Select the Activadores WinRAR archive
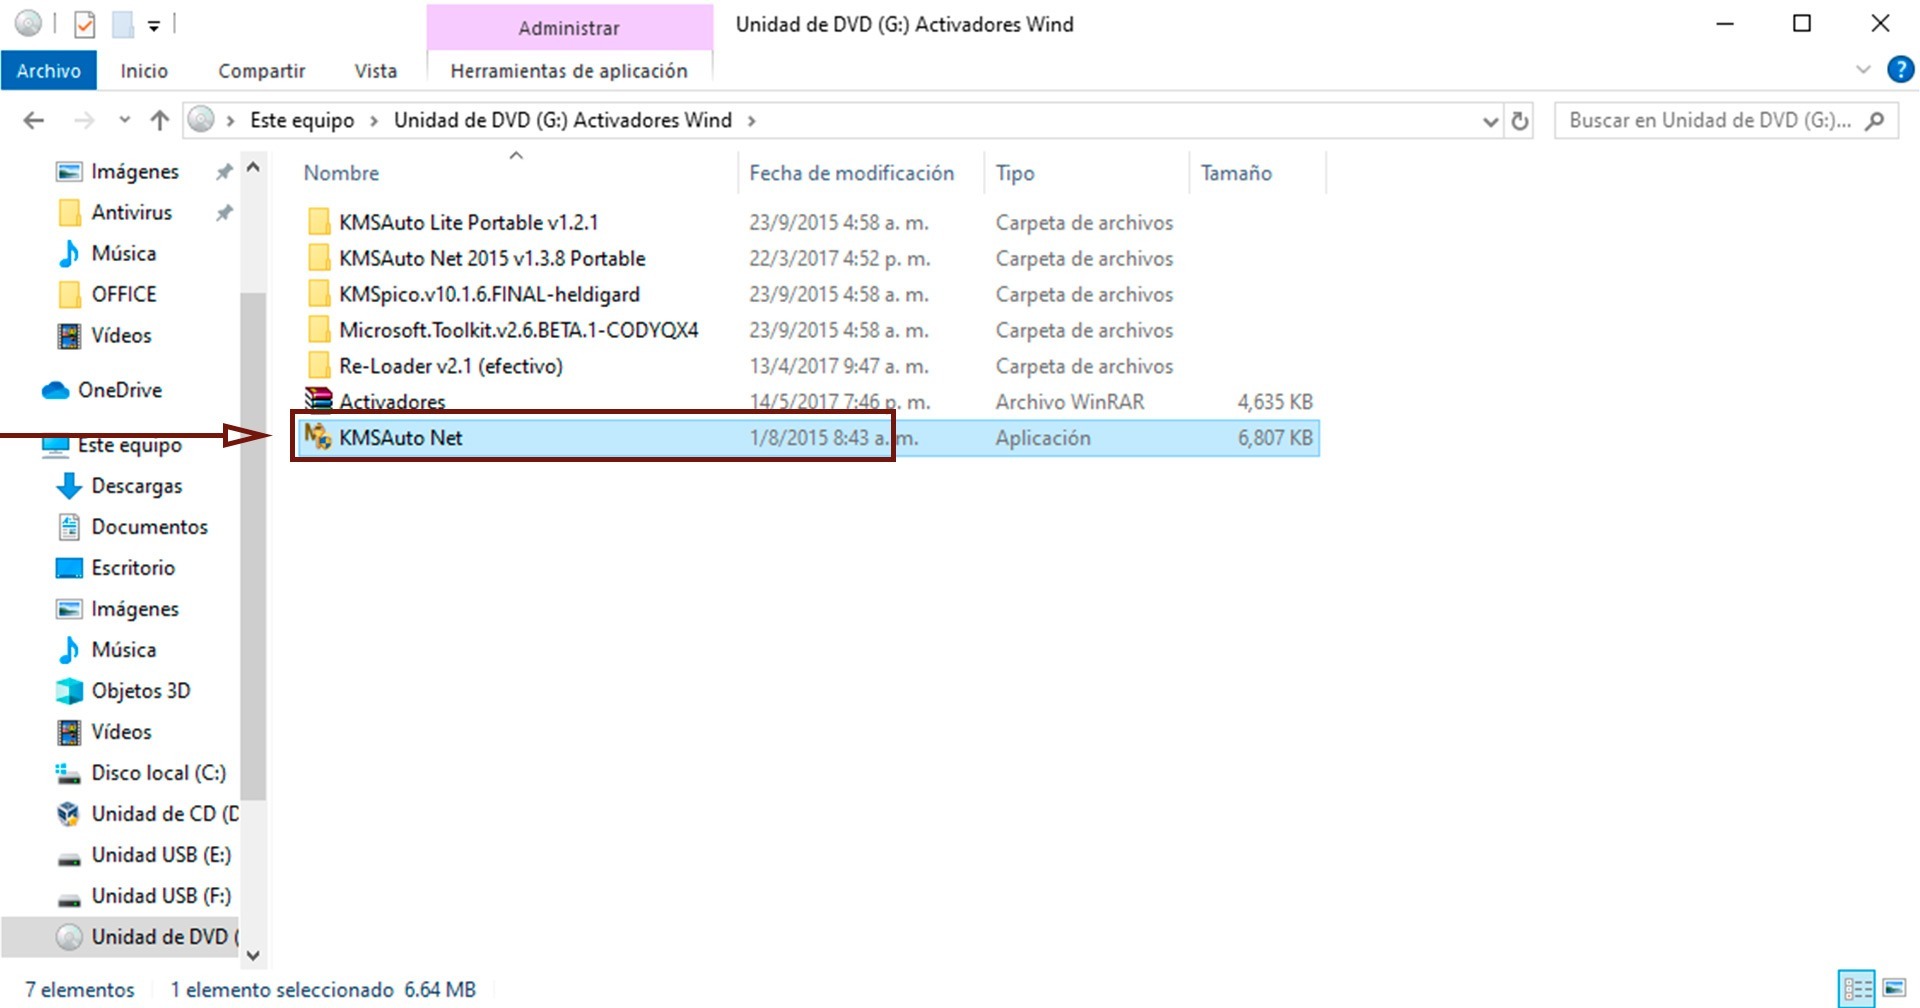Image resolution: width=1920 pixels, height=1008 pixels. click(392, 402)
